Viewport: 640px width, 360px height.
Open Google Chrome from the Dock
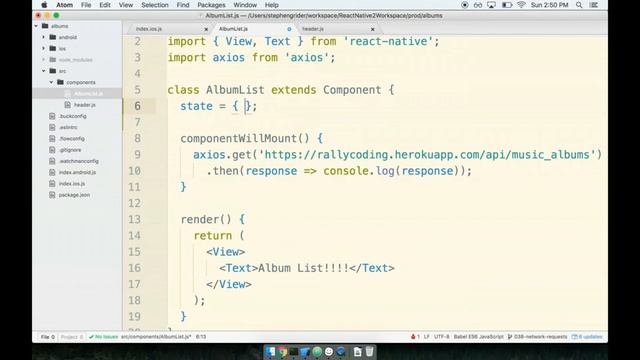tap(282, 351)
